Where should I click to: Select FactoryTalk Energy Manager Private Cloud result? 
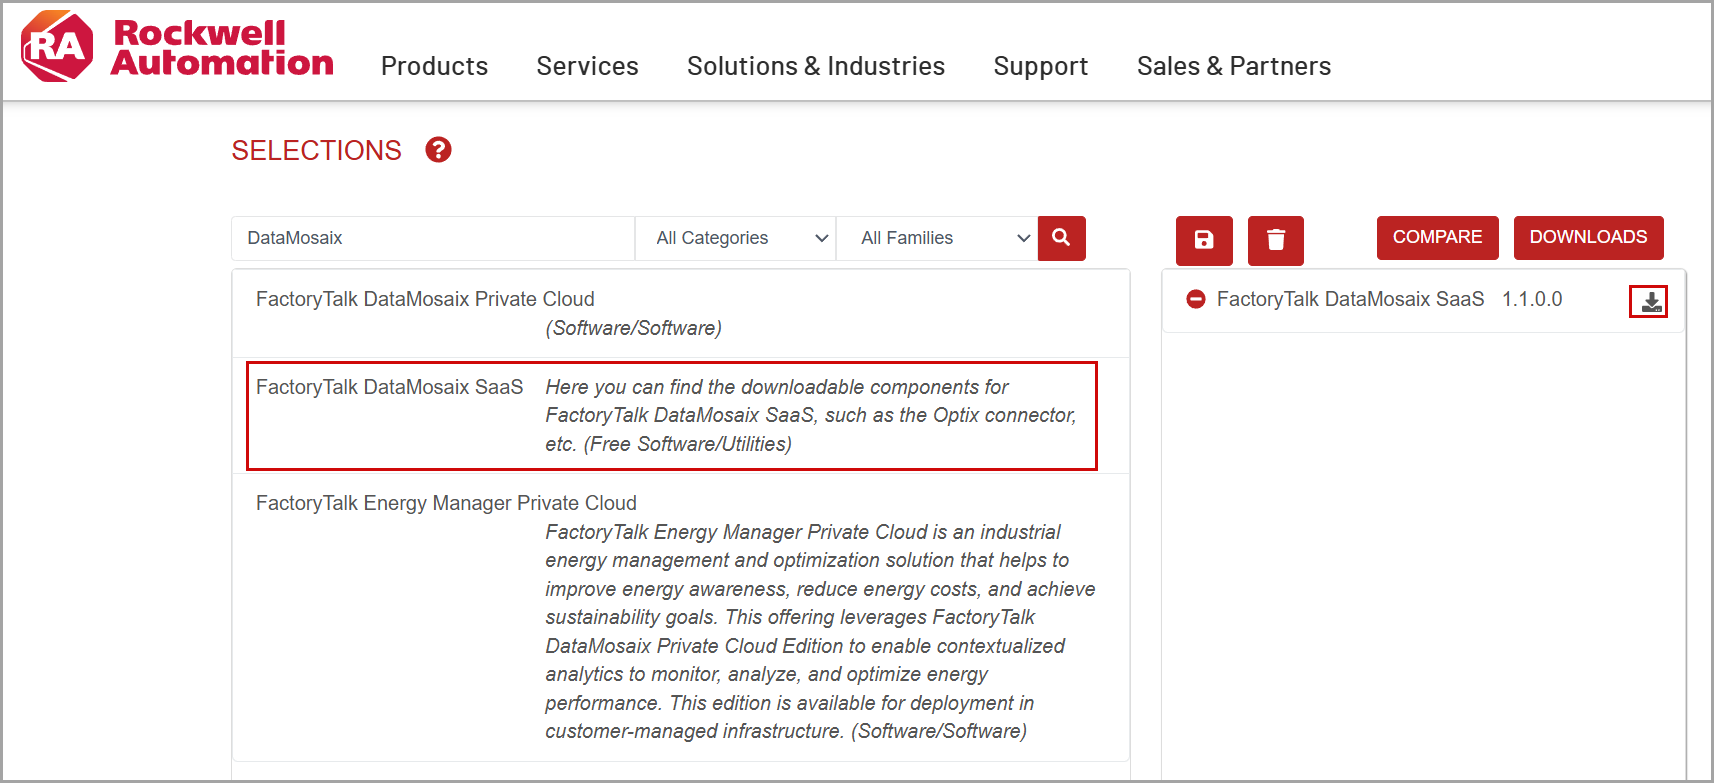681,617
